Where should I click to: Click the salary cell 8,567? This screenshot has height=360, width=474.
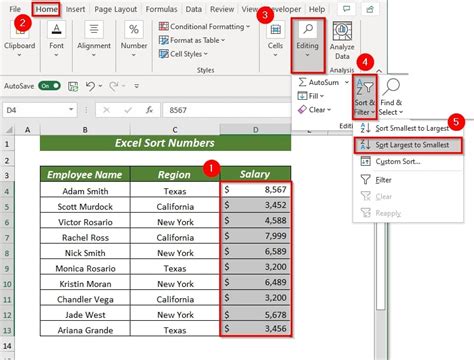pos(255,190)
